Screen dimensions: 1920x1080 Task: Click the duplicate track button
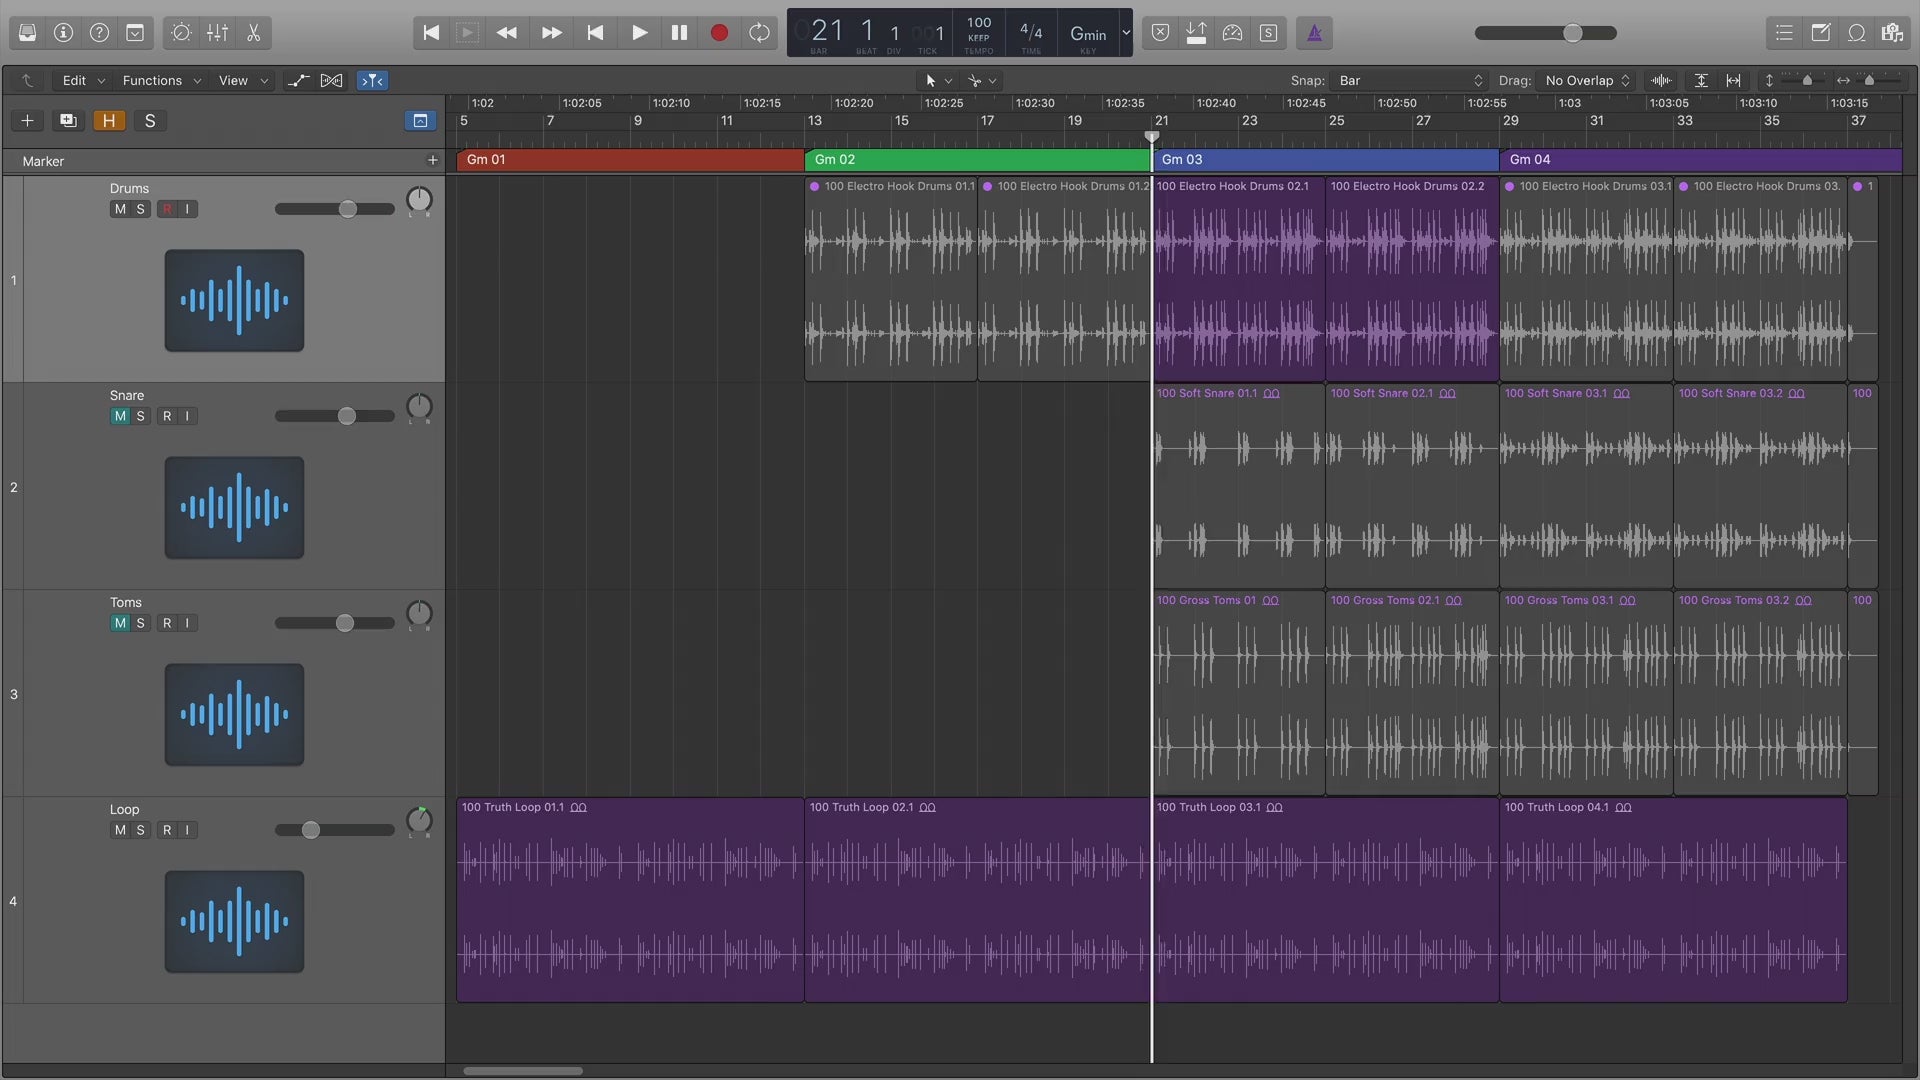tap(68, 121)
